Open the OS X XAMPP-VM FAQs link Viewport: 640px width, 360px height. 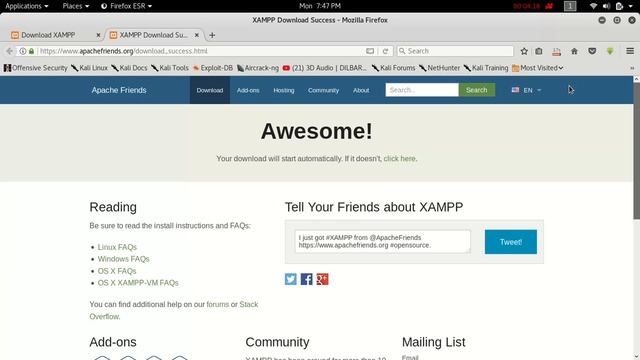[x=138, y=283]
